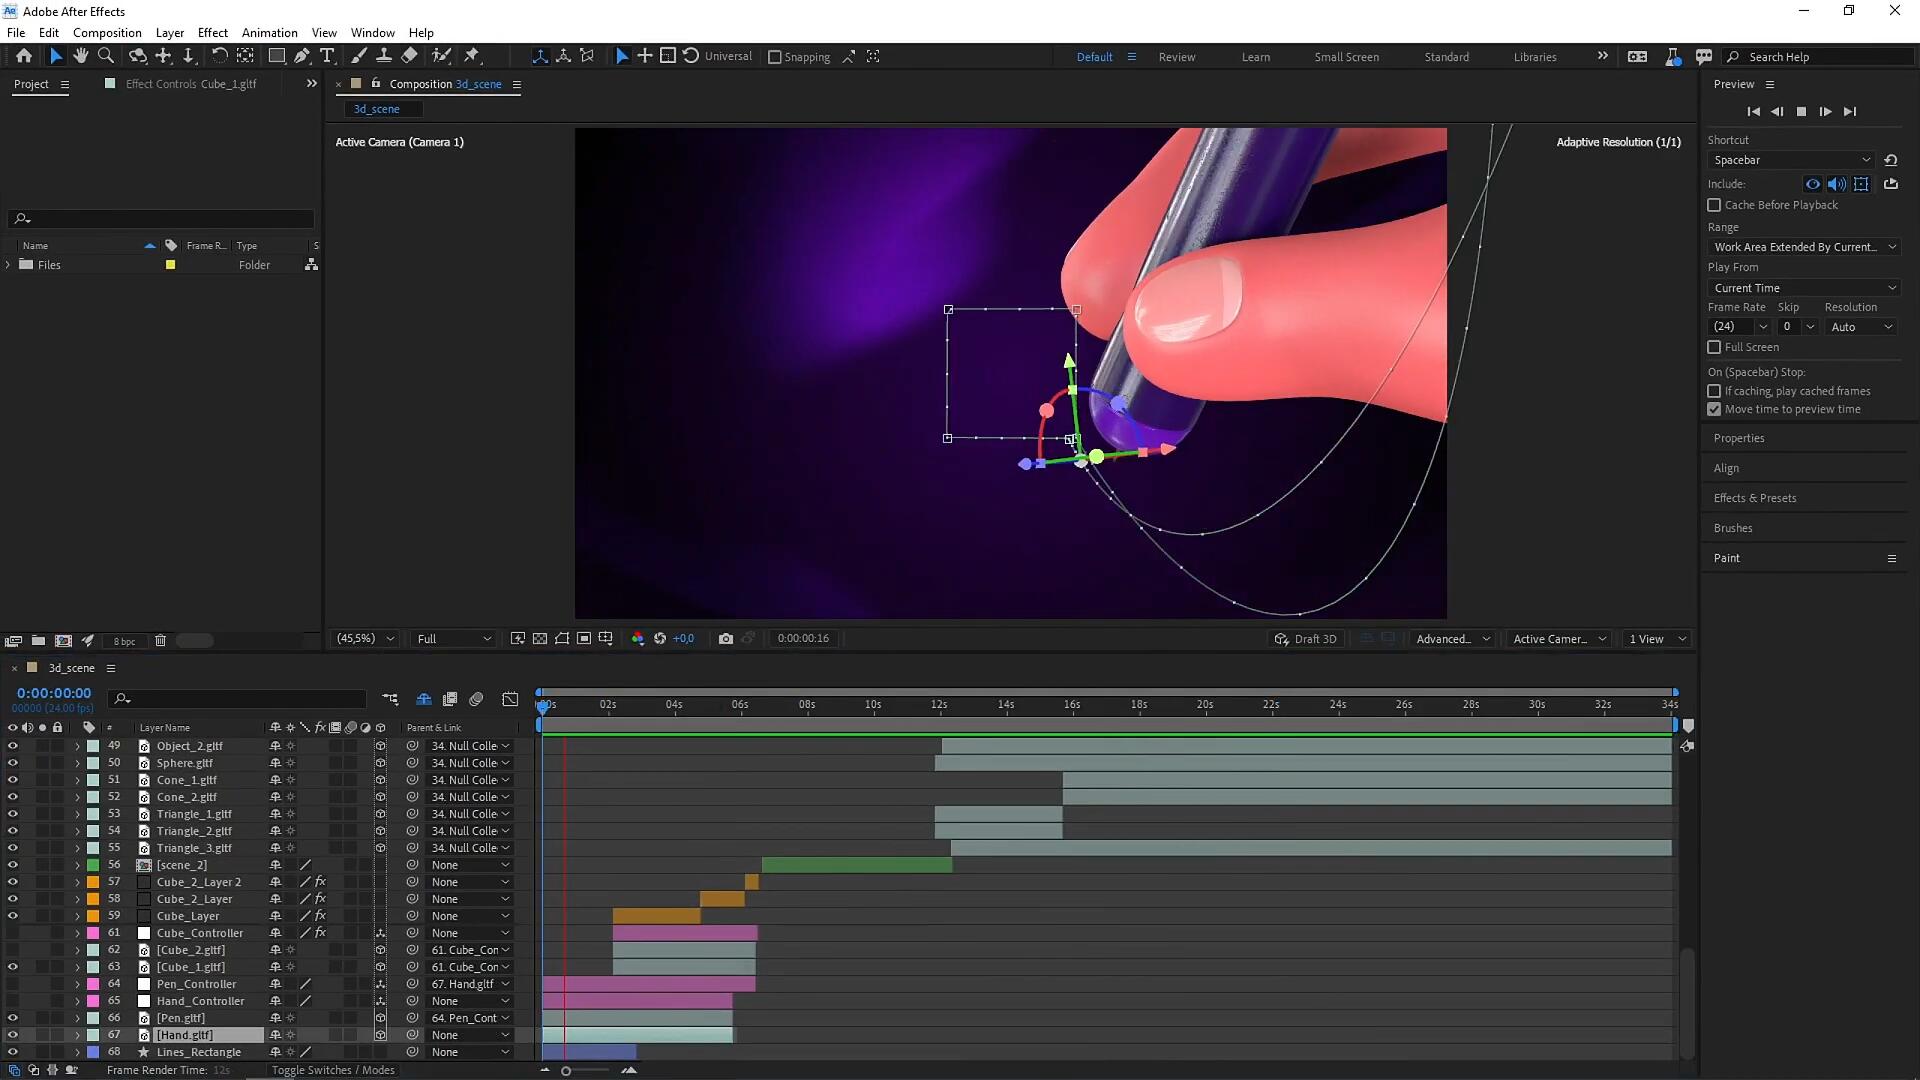The width and height of the screenshot is (1920, 1080).
Task: Enable Move time to preview time checkbox
Action: (x=1714, y=409)
